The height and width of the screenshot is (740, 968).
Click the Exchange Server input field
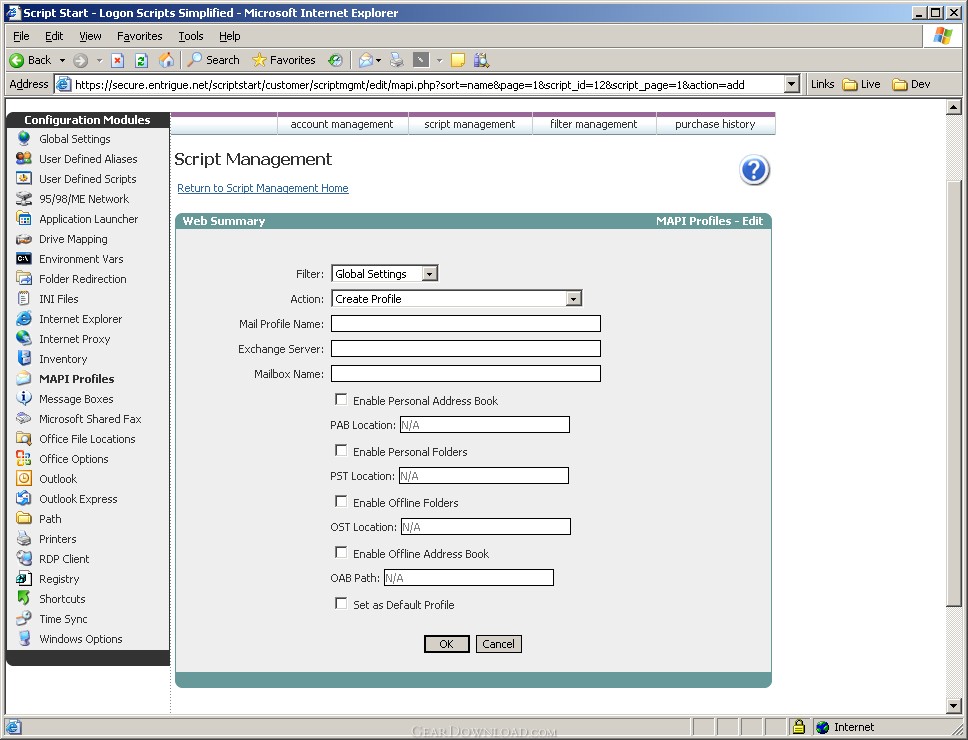pyautogui.click(x=465, y=349)
